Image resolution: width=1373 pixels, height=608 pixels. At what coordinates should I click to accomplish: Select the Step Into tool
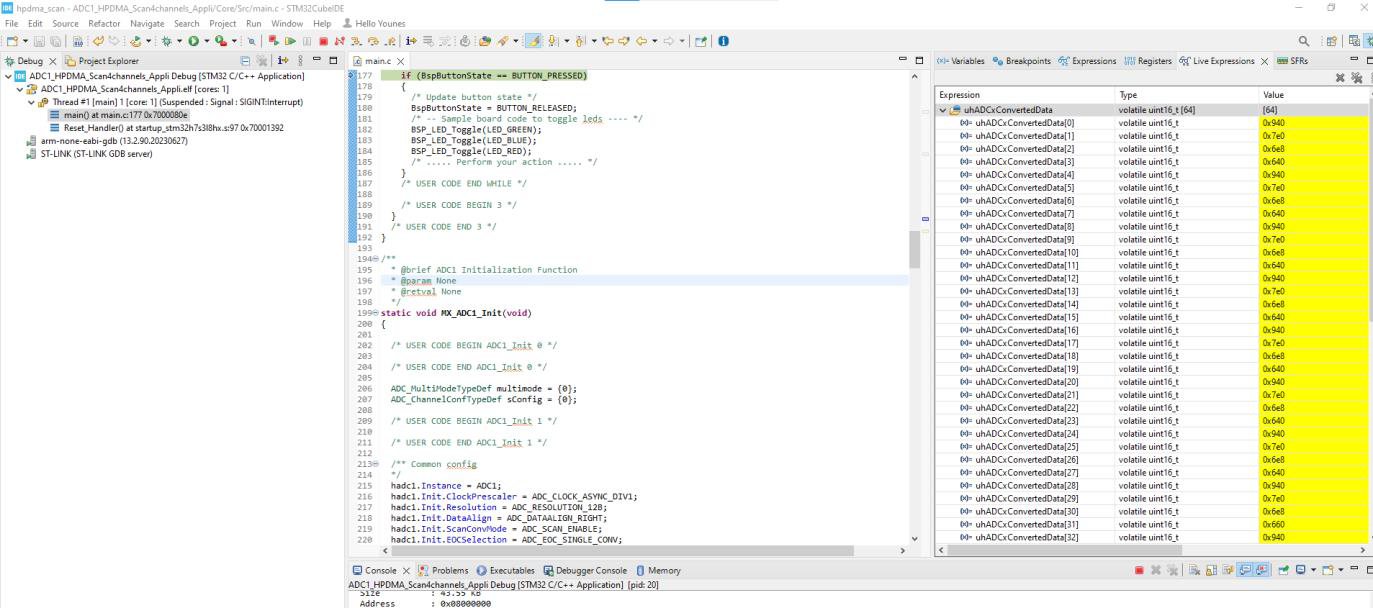click(357, 40)
